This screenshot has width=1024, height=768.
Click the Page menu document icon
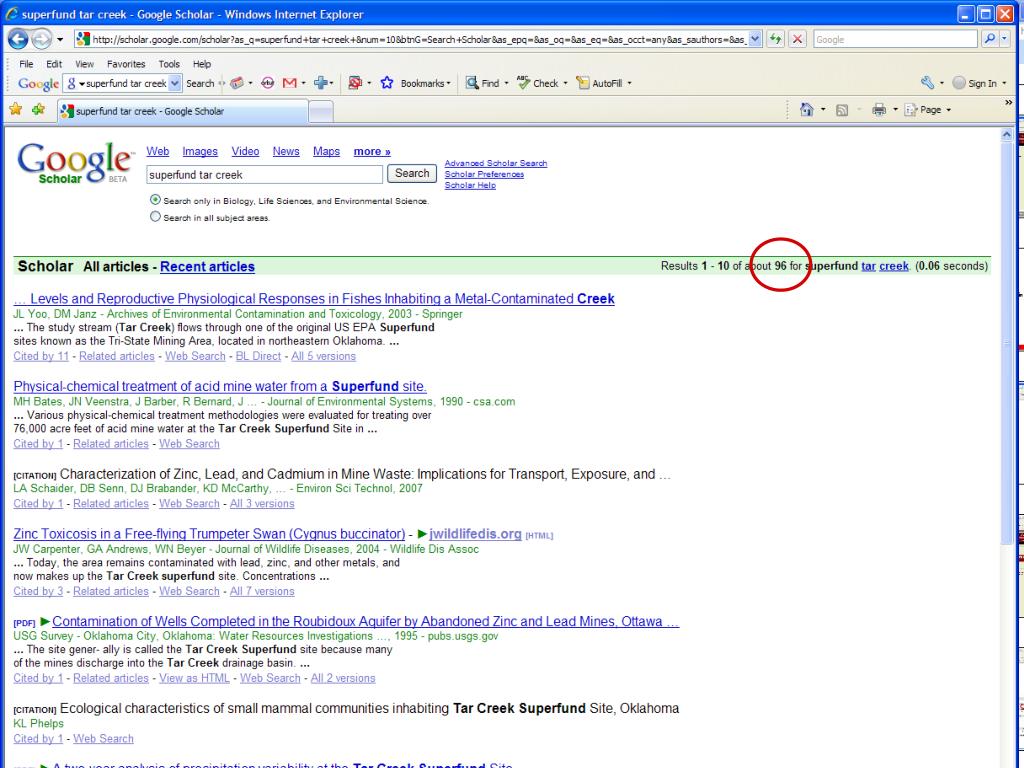click(910, 110)
